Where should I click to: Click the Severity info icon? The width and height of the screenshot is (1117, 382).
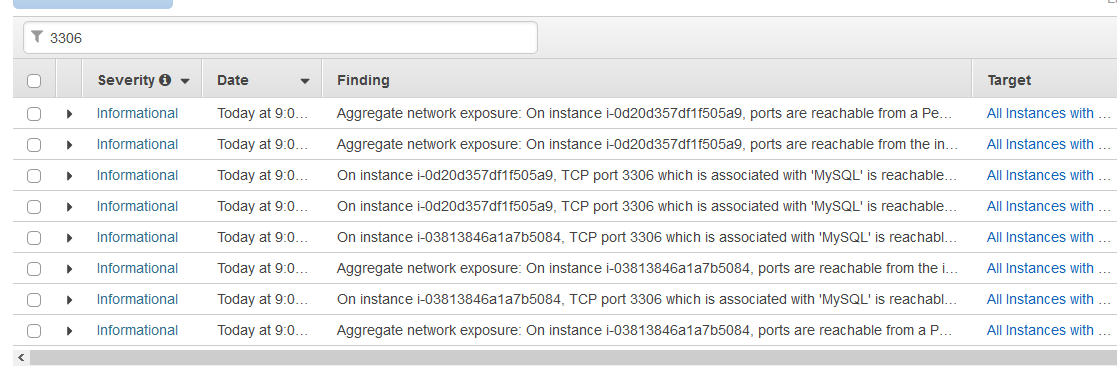[165, 81]
